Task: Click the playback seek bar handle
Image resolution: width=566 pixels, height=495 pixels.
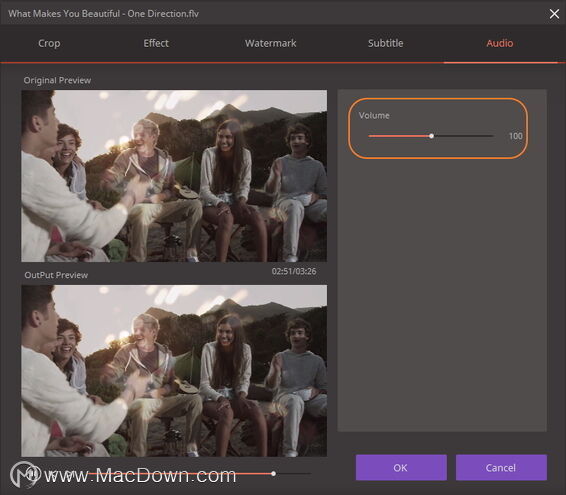Action: (x=273, y=473)
